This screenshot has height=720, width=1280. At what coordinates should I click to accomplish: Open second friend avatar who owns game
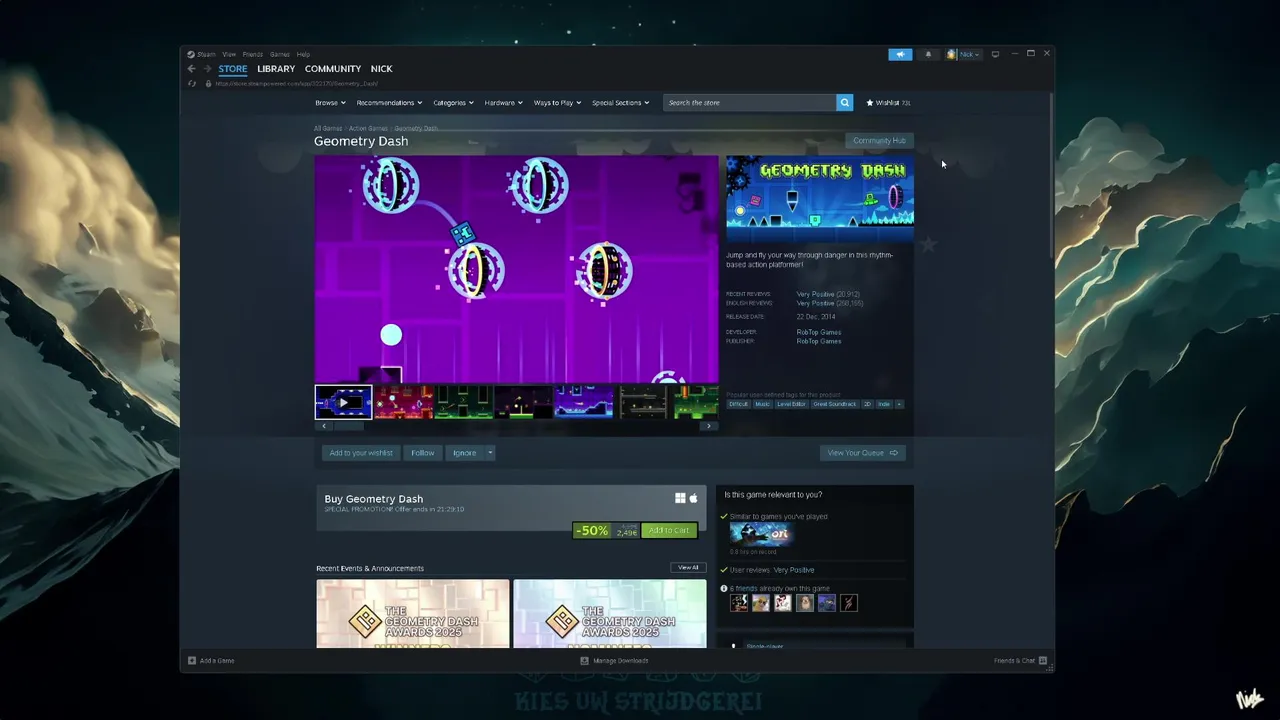pyautogui.click(x=761, y=603)
